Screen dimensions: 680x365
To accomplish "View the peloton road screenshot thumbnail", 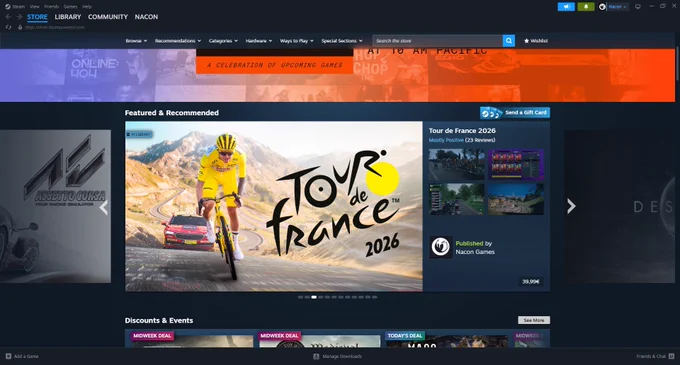I will point(457,164).
